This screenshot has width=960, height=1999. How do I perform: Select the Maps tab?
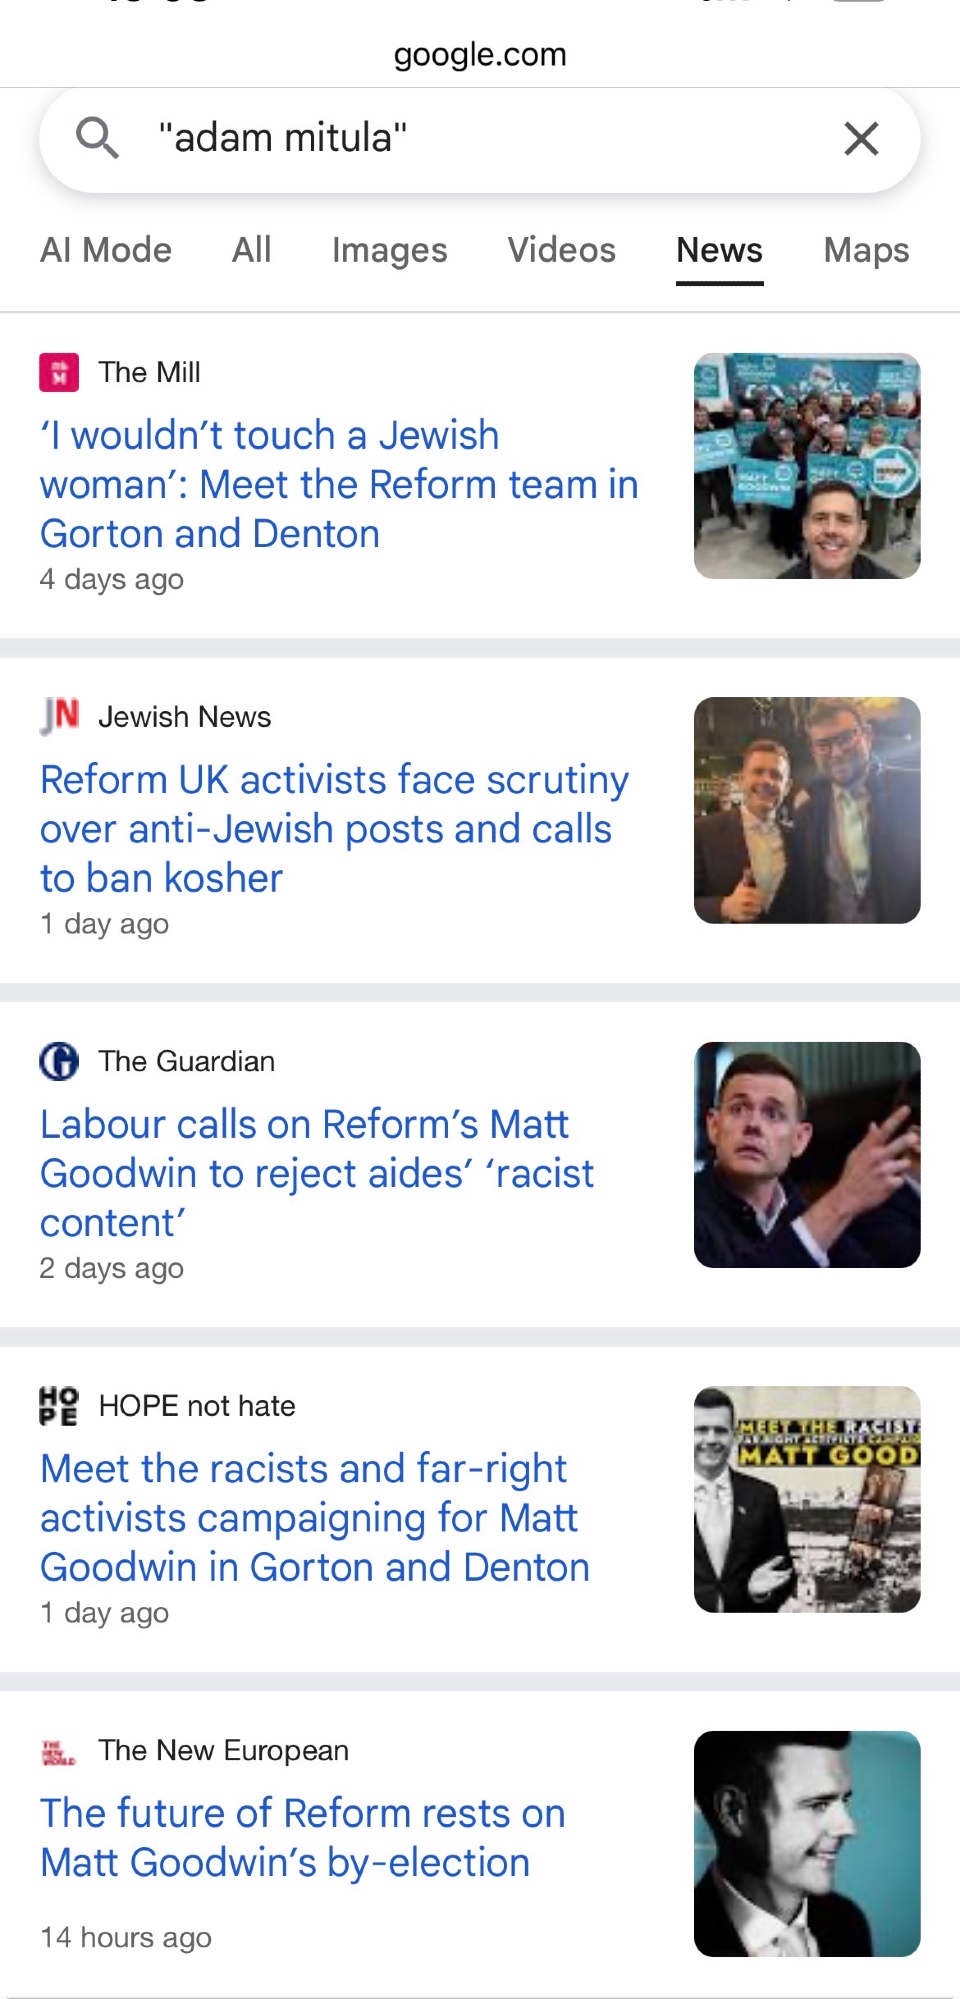(x=866, y=250)
